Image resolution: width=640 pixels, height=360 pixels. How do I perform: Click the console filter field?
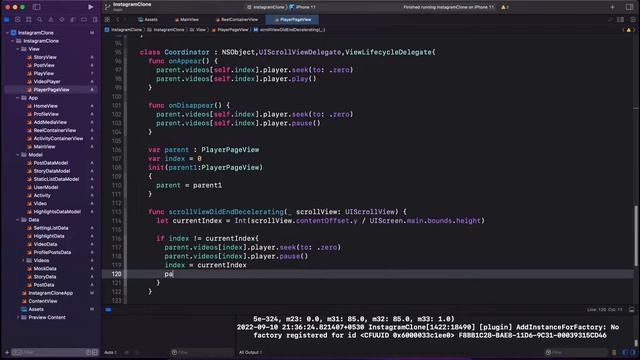576,352
